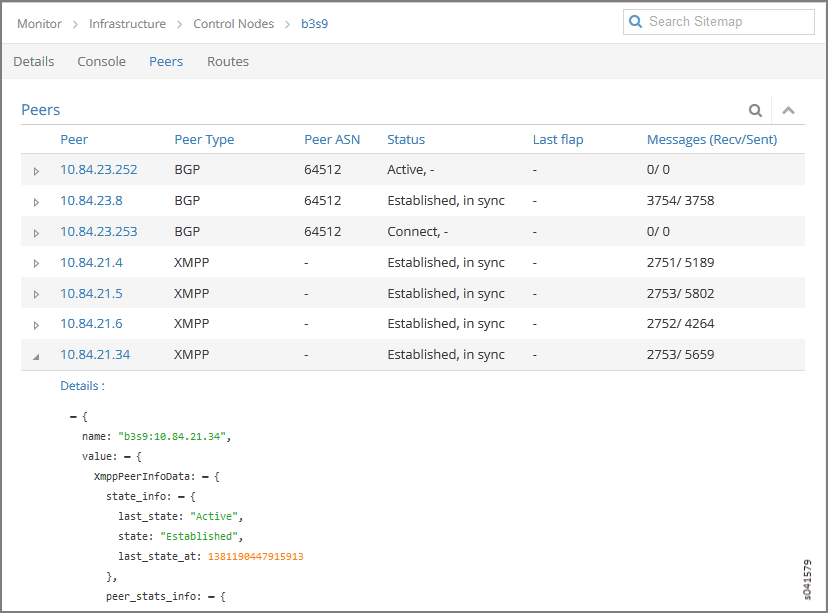Click the magnifier icon in Search Sitemap box
The width and height of the screenshot is (828, 613).
[635, 22]
